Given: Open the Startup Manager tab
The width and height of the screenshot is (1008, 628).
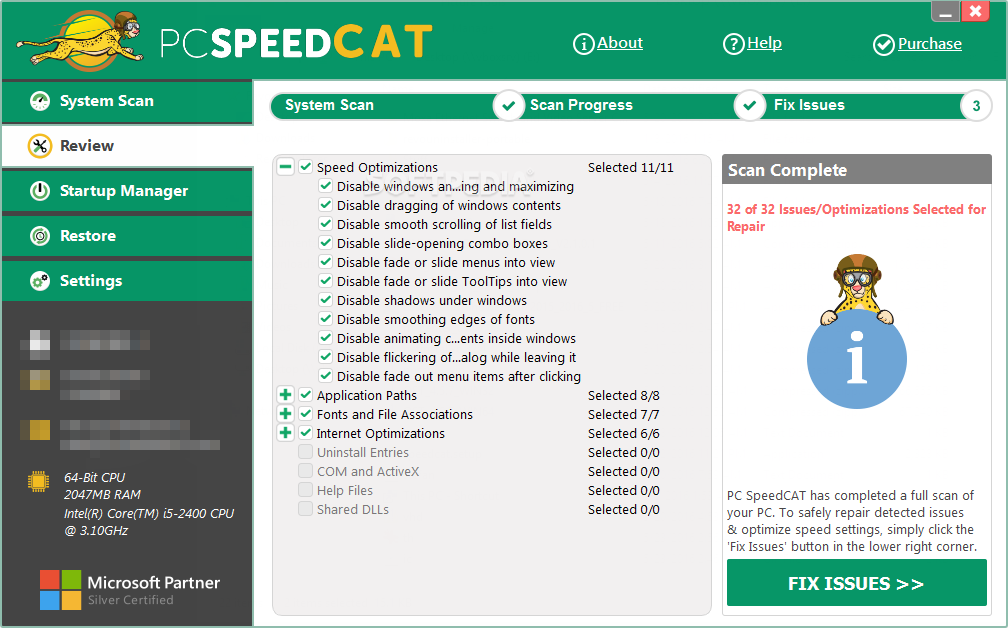Looking at the screenshot, I should [127, 191].
